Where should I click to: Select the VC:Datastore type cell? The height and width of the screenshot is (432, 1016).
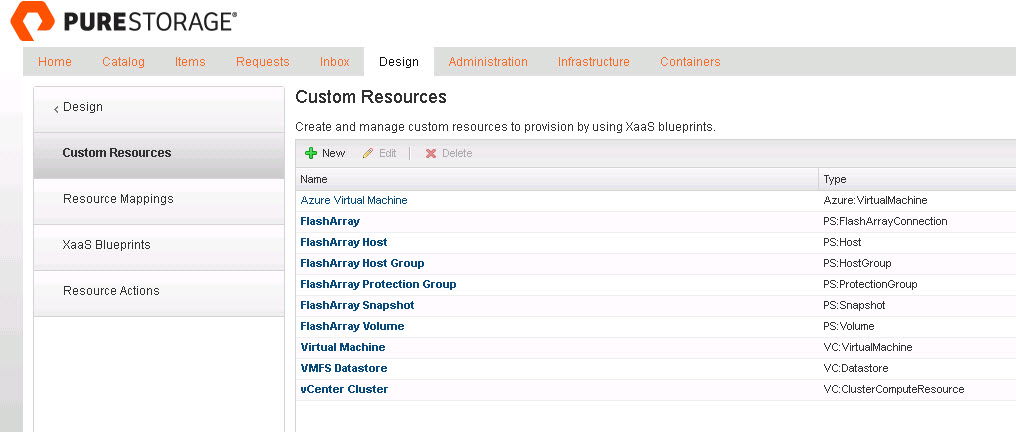pos(855,368)
